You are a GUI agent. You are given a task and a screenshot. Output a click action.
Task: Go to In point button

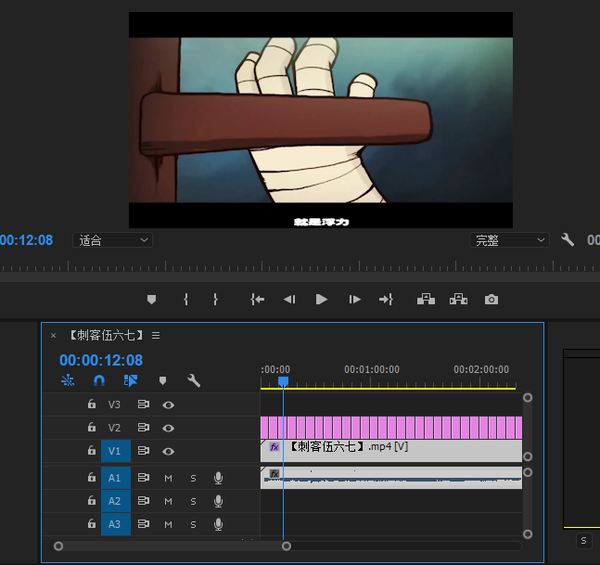point(257,299)
